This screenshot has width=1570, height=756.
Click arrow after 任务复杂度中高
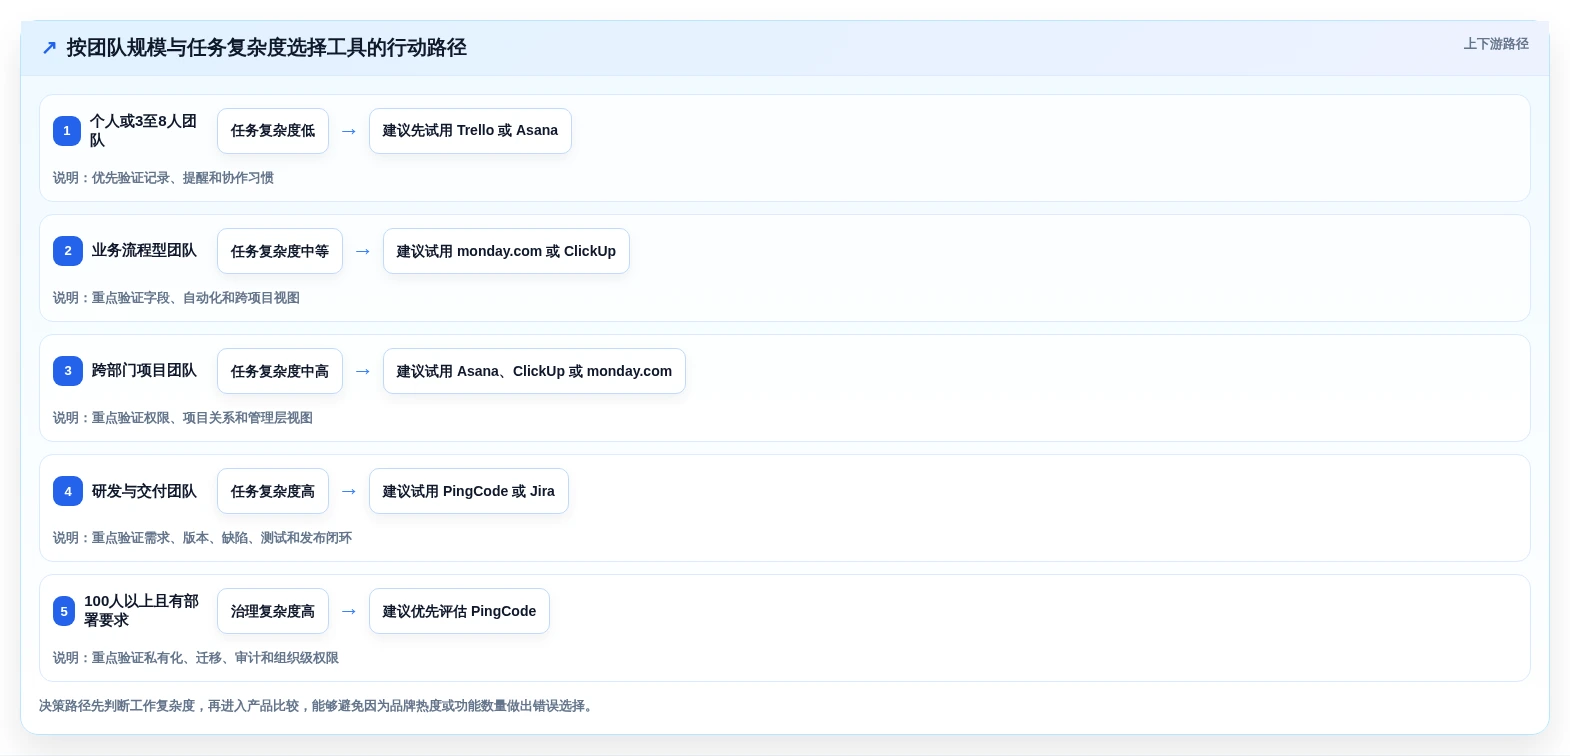tap(363, 371)
